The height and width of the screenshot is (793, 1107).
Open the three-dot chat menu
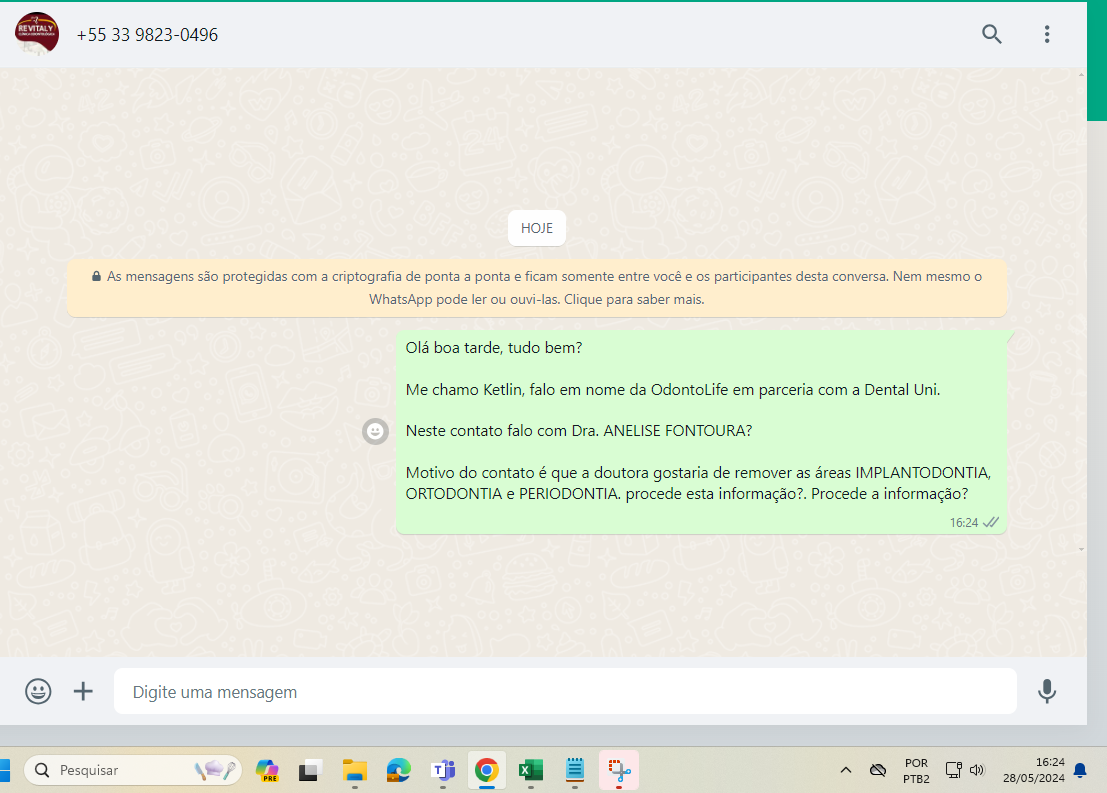(1047, 34)
